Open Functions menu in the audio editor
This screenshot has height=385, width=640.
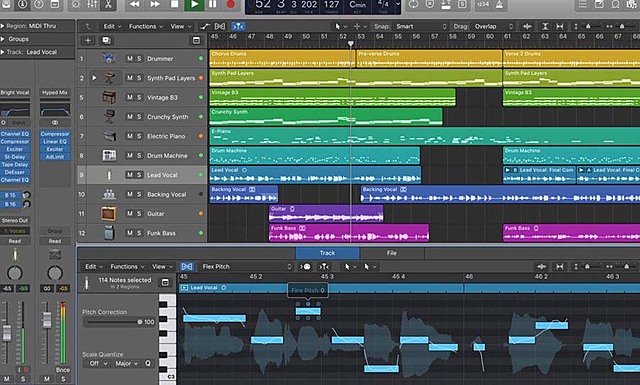[x=127, y=267]
